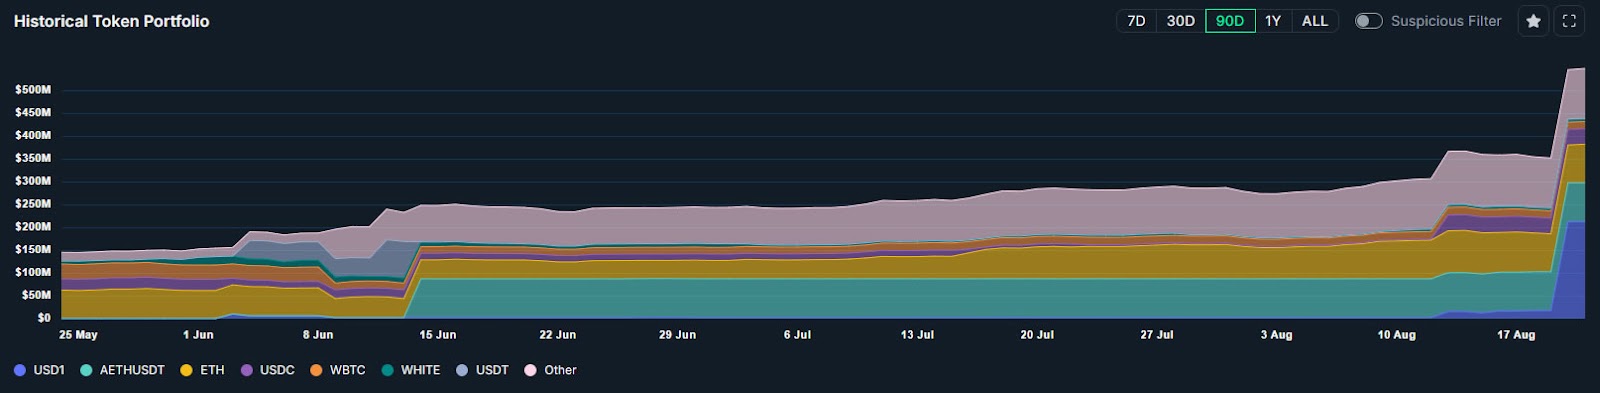Click the 15 Jun date marker

point(438,335)
